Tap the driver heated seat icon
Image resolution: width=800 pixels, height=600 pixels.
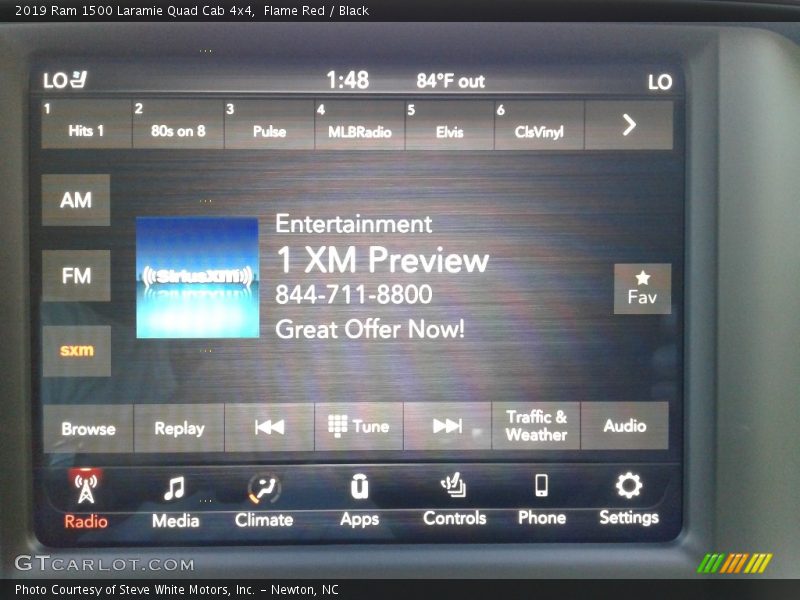78,81
